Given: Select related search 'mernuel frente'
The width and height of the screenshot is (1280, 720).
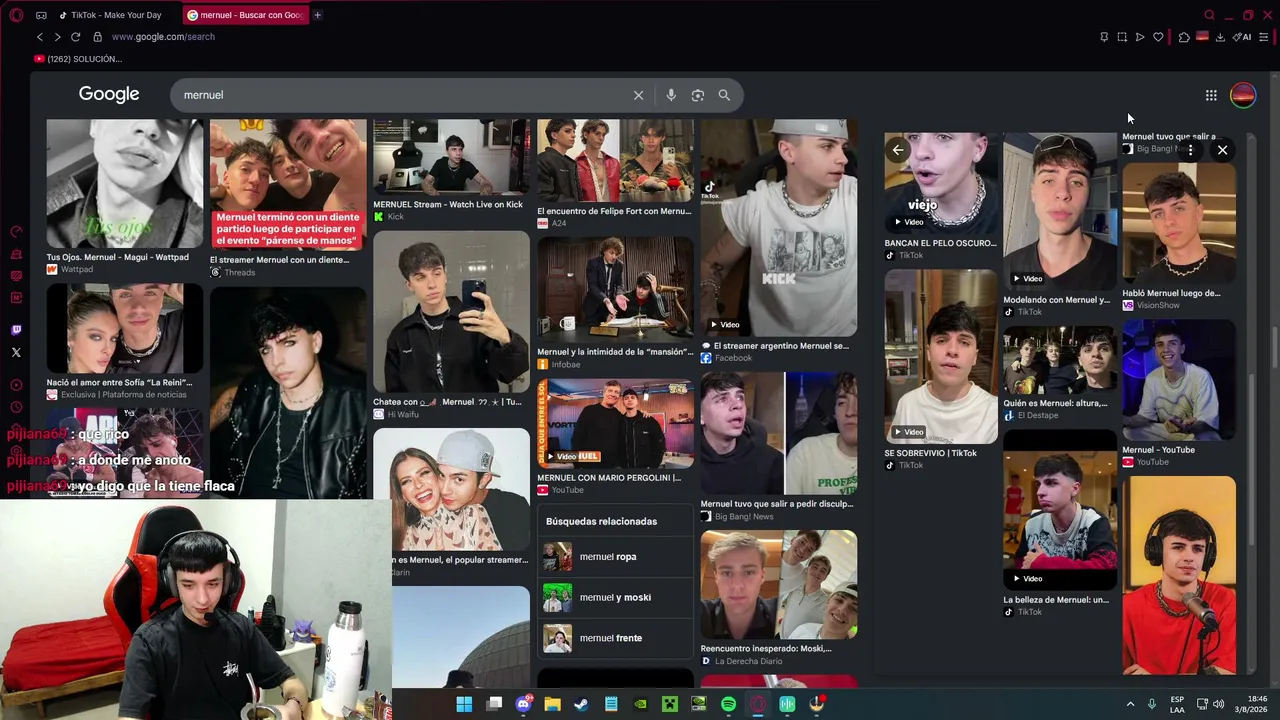Looking at the screenshot, I should [615, 638].
